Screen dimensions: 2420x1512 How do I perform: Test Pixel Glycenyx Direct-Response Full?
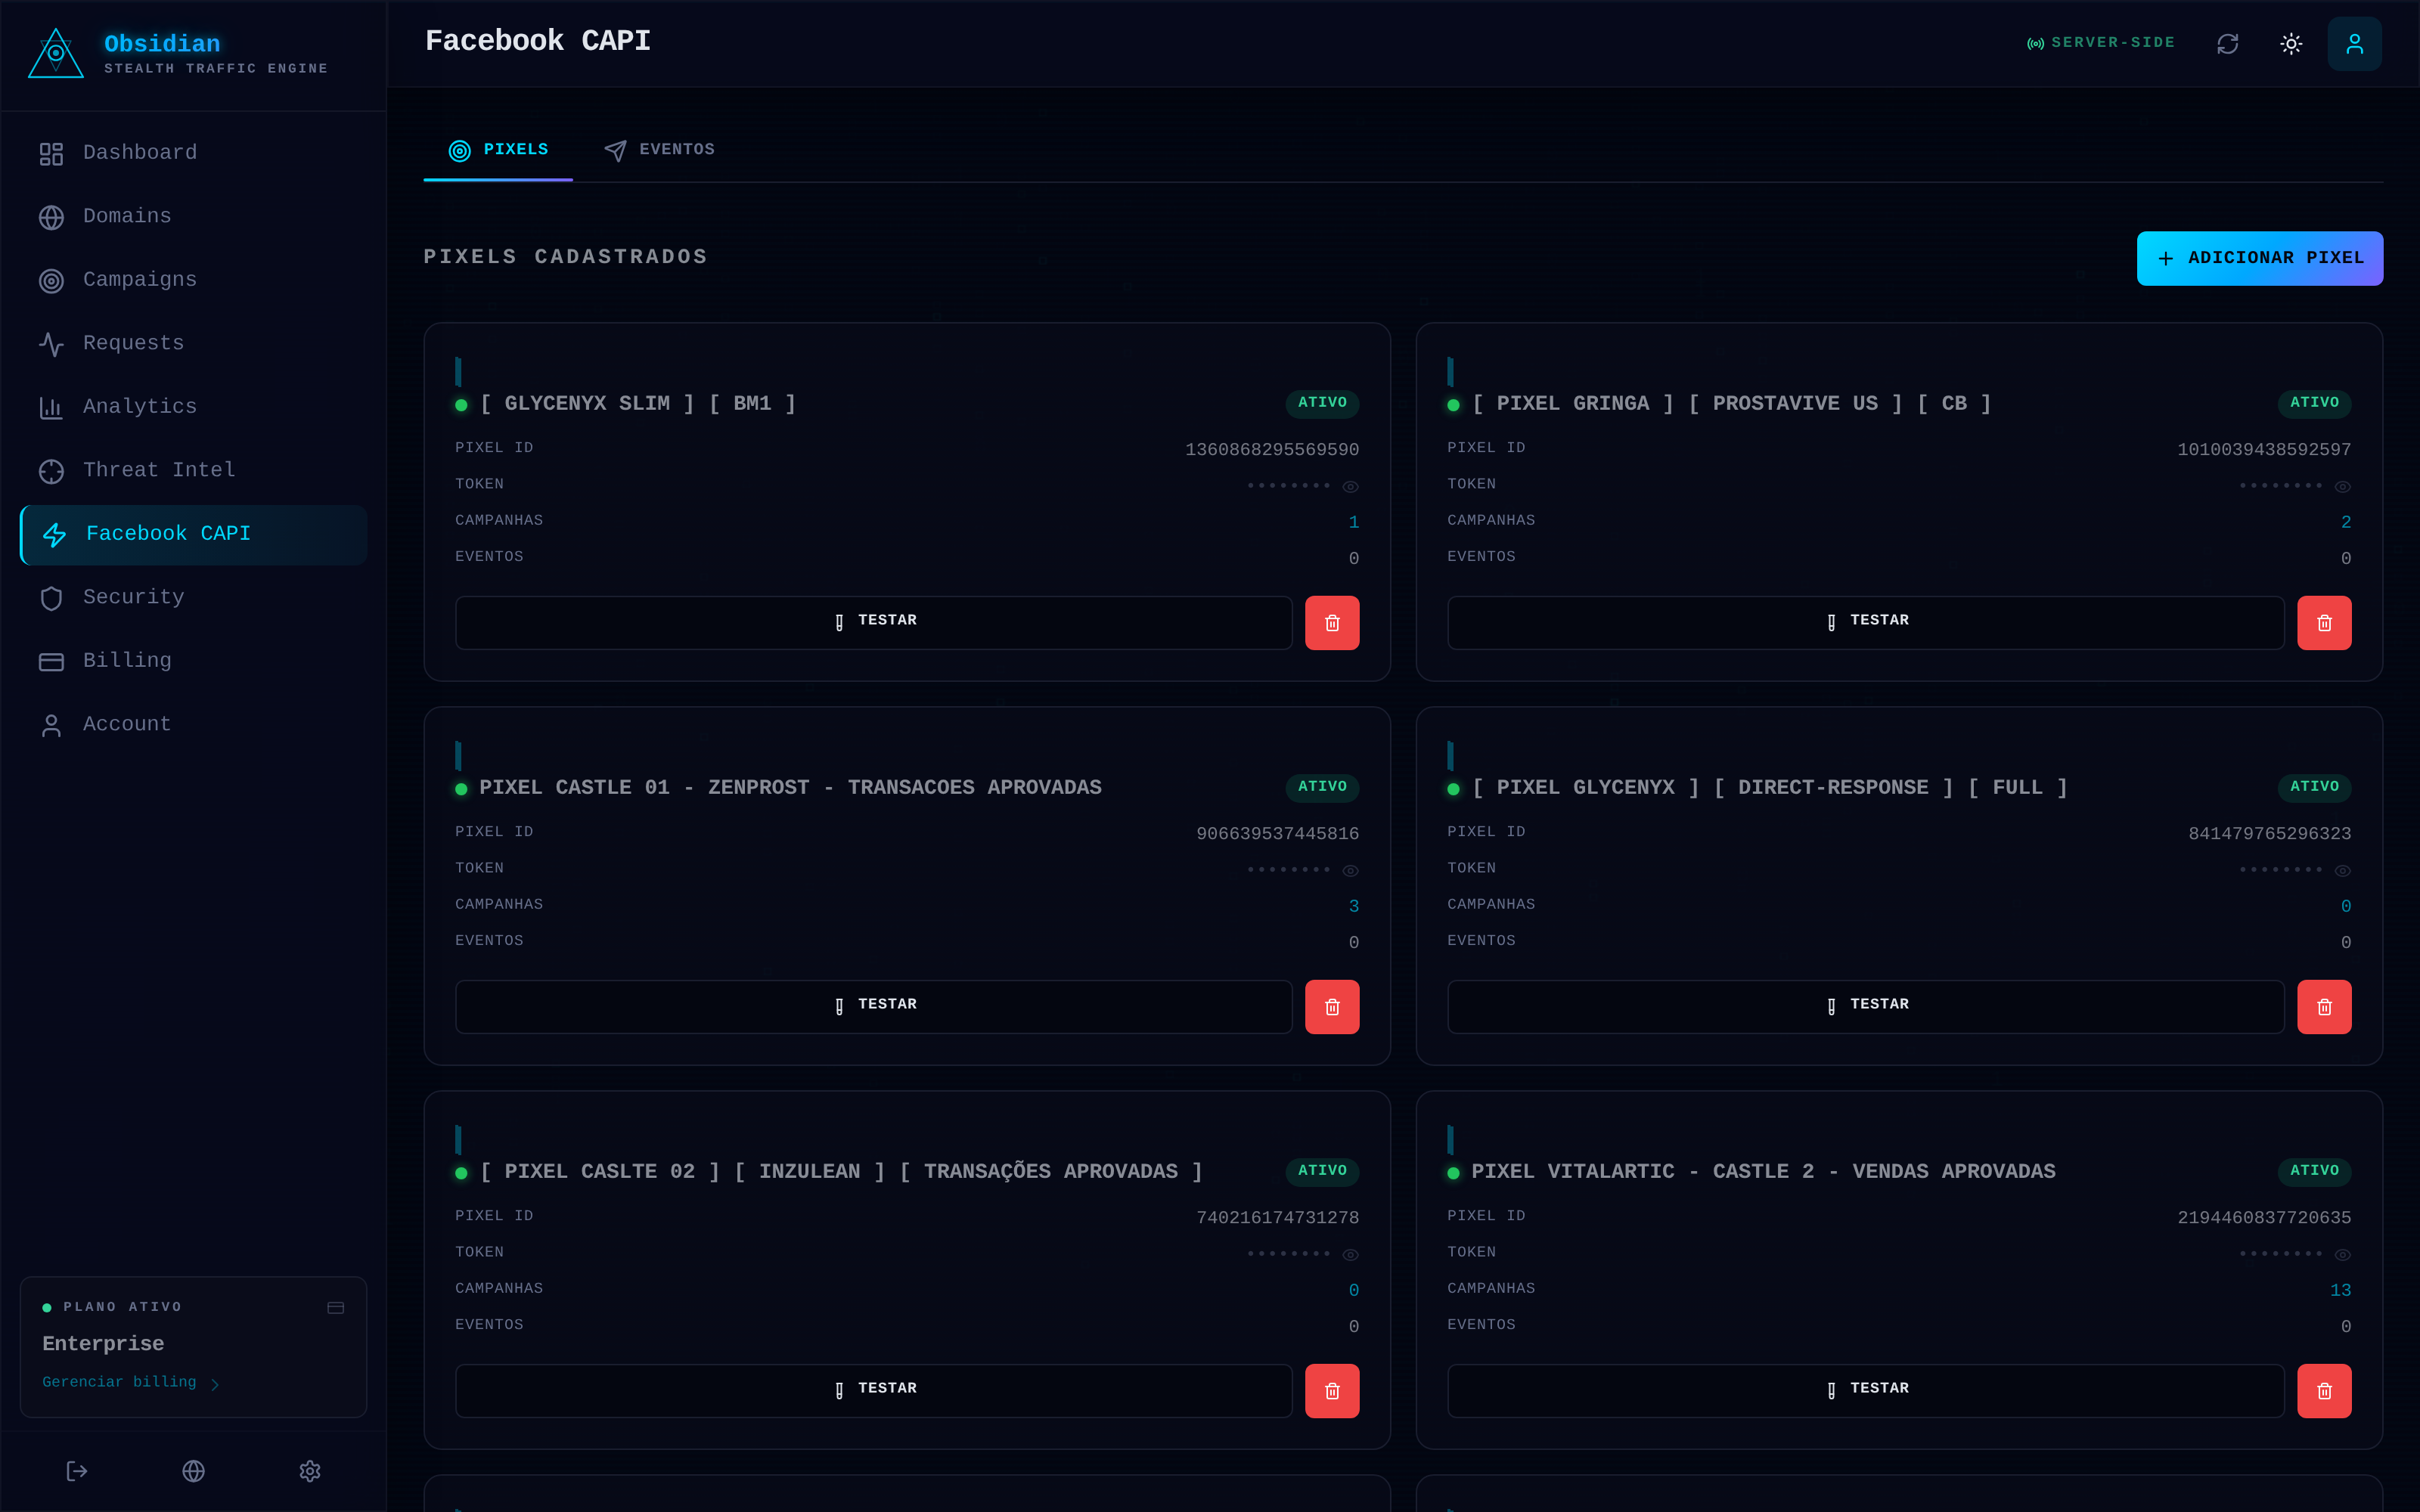[x=1866, y=1006]
